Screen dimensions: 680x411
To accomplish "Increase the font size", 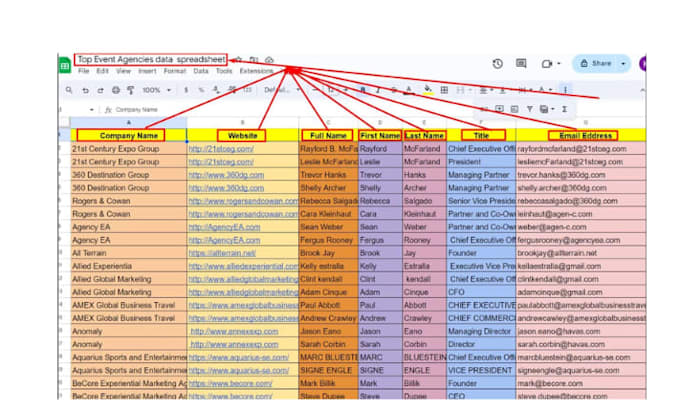I will (346, 90).
